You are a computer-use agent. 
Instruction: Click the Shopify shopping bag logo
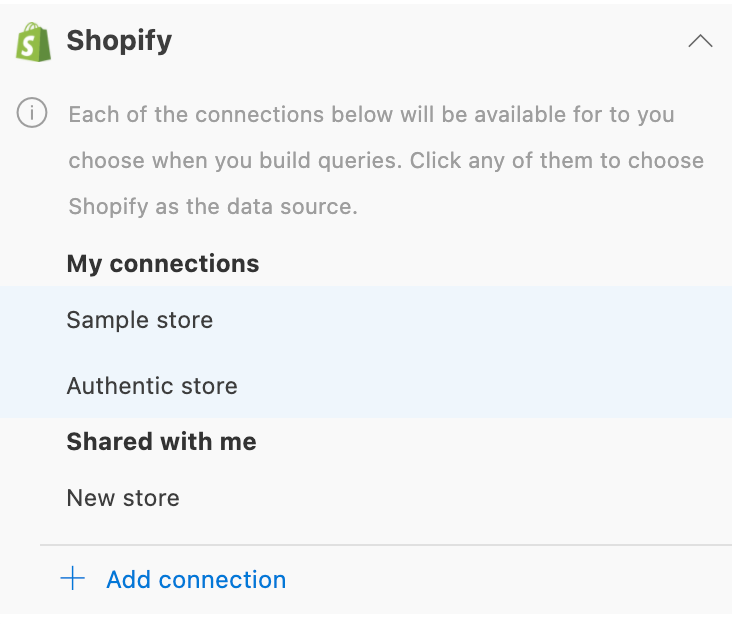[x=33, y=42]
